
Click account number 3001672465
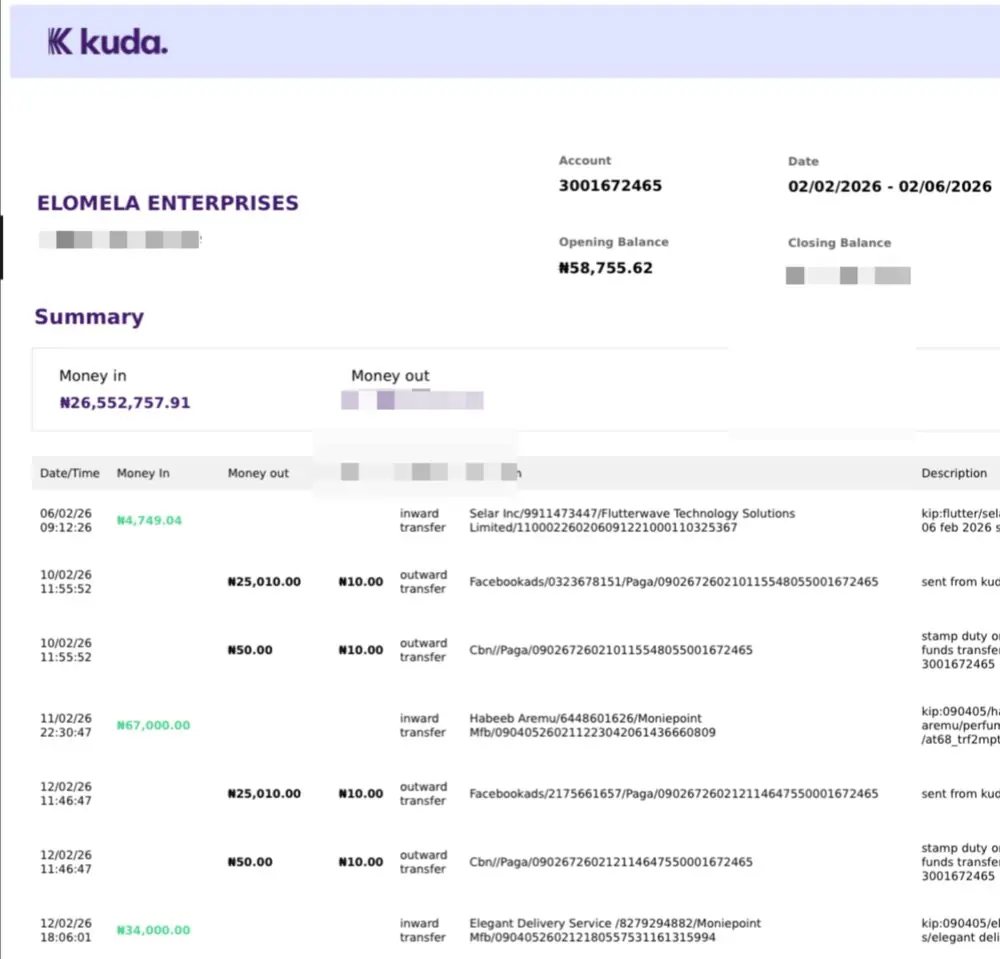[x=610, y=186]
